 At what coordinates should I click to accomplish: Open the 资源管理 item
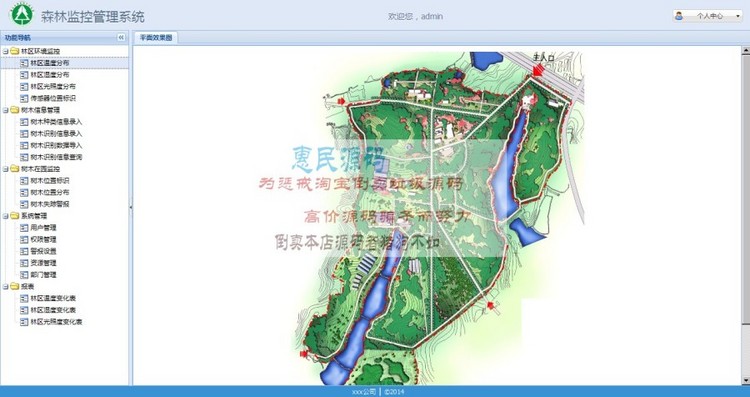[43, 263]
